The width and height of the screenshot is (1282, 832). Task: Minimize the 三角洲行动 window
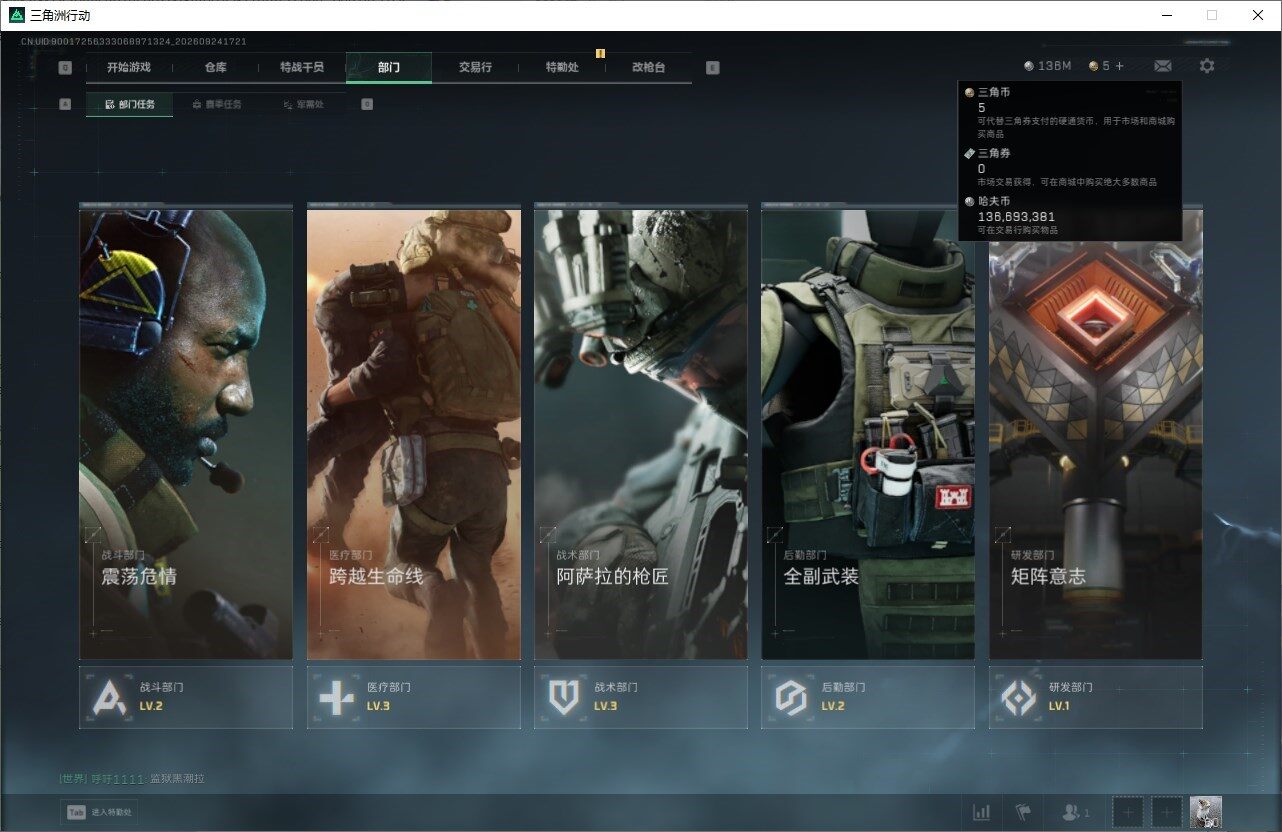(1168, 15)
